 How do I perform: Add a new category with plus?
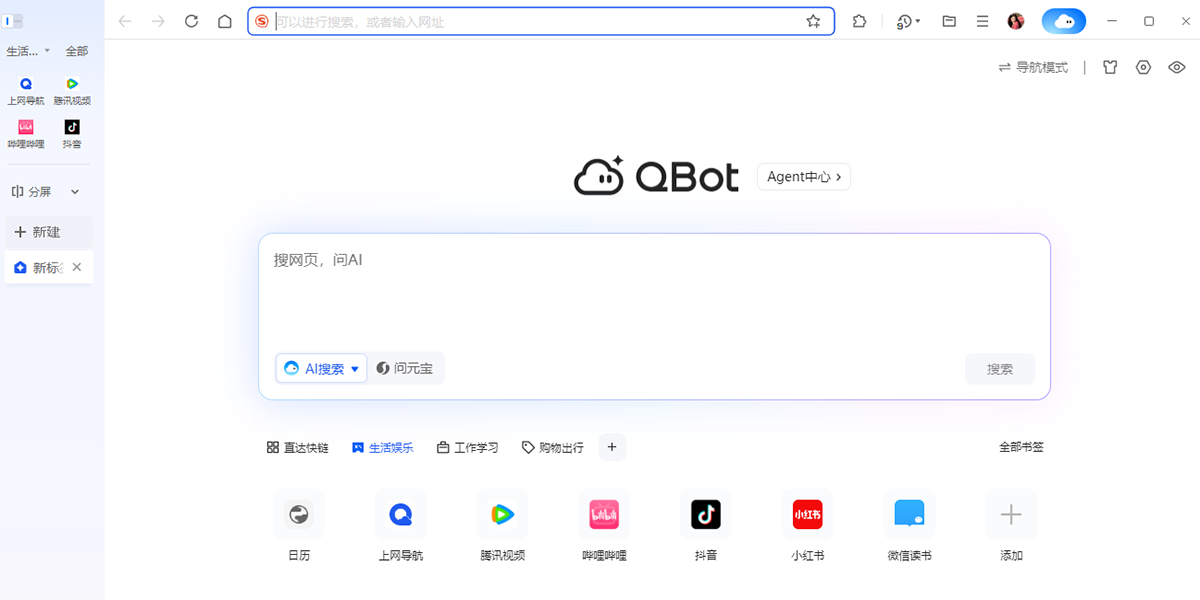pos(612,447)
